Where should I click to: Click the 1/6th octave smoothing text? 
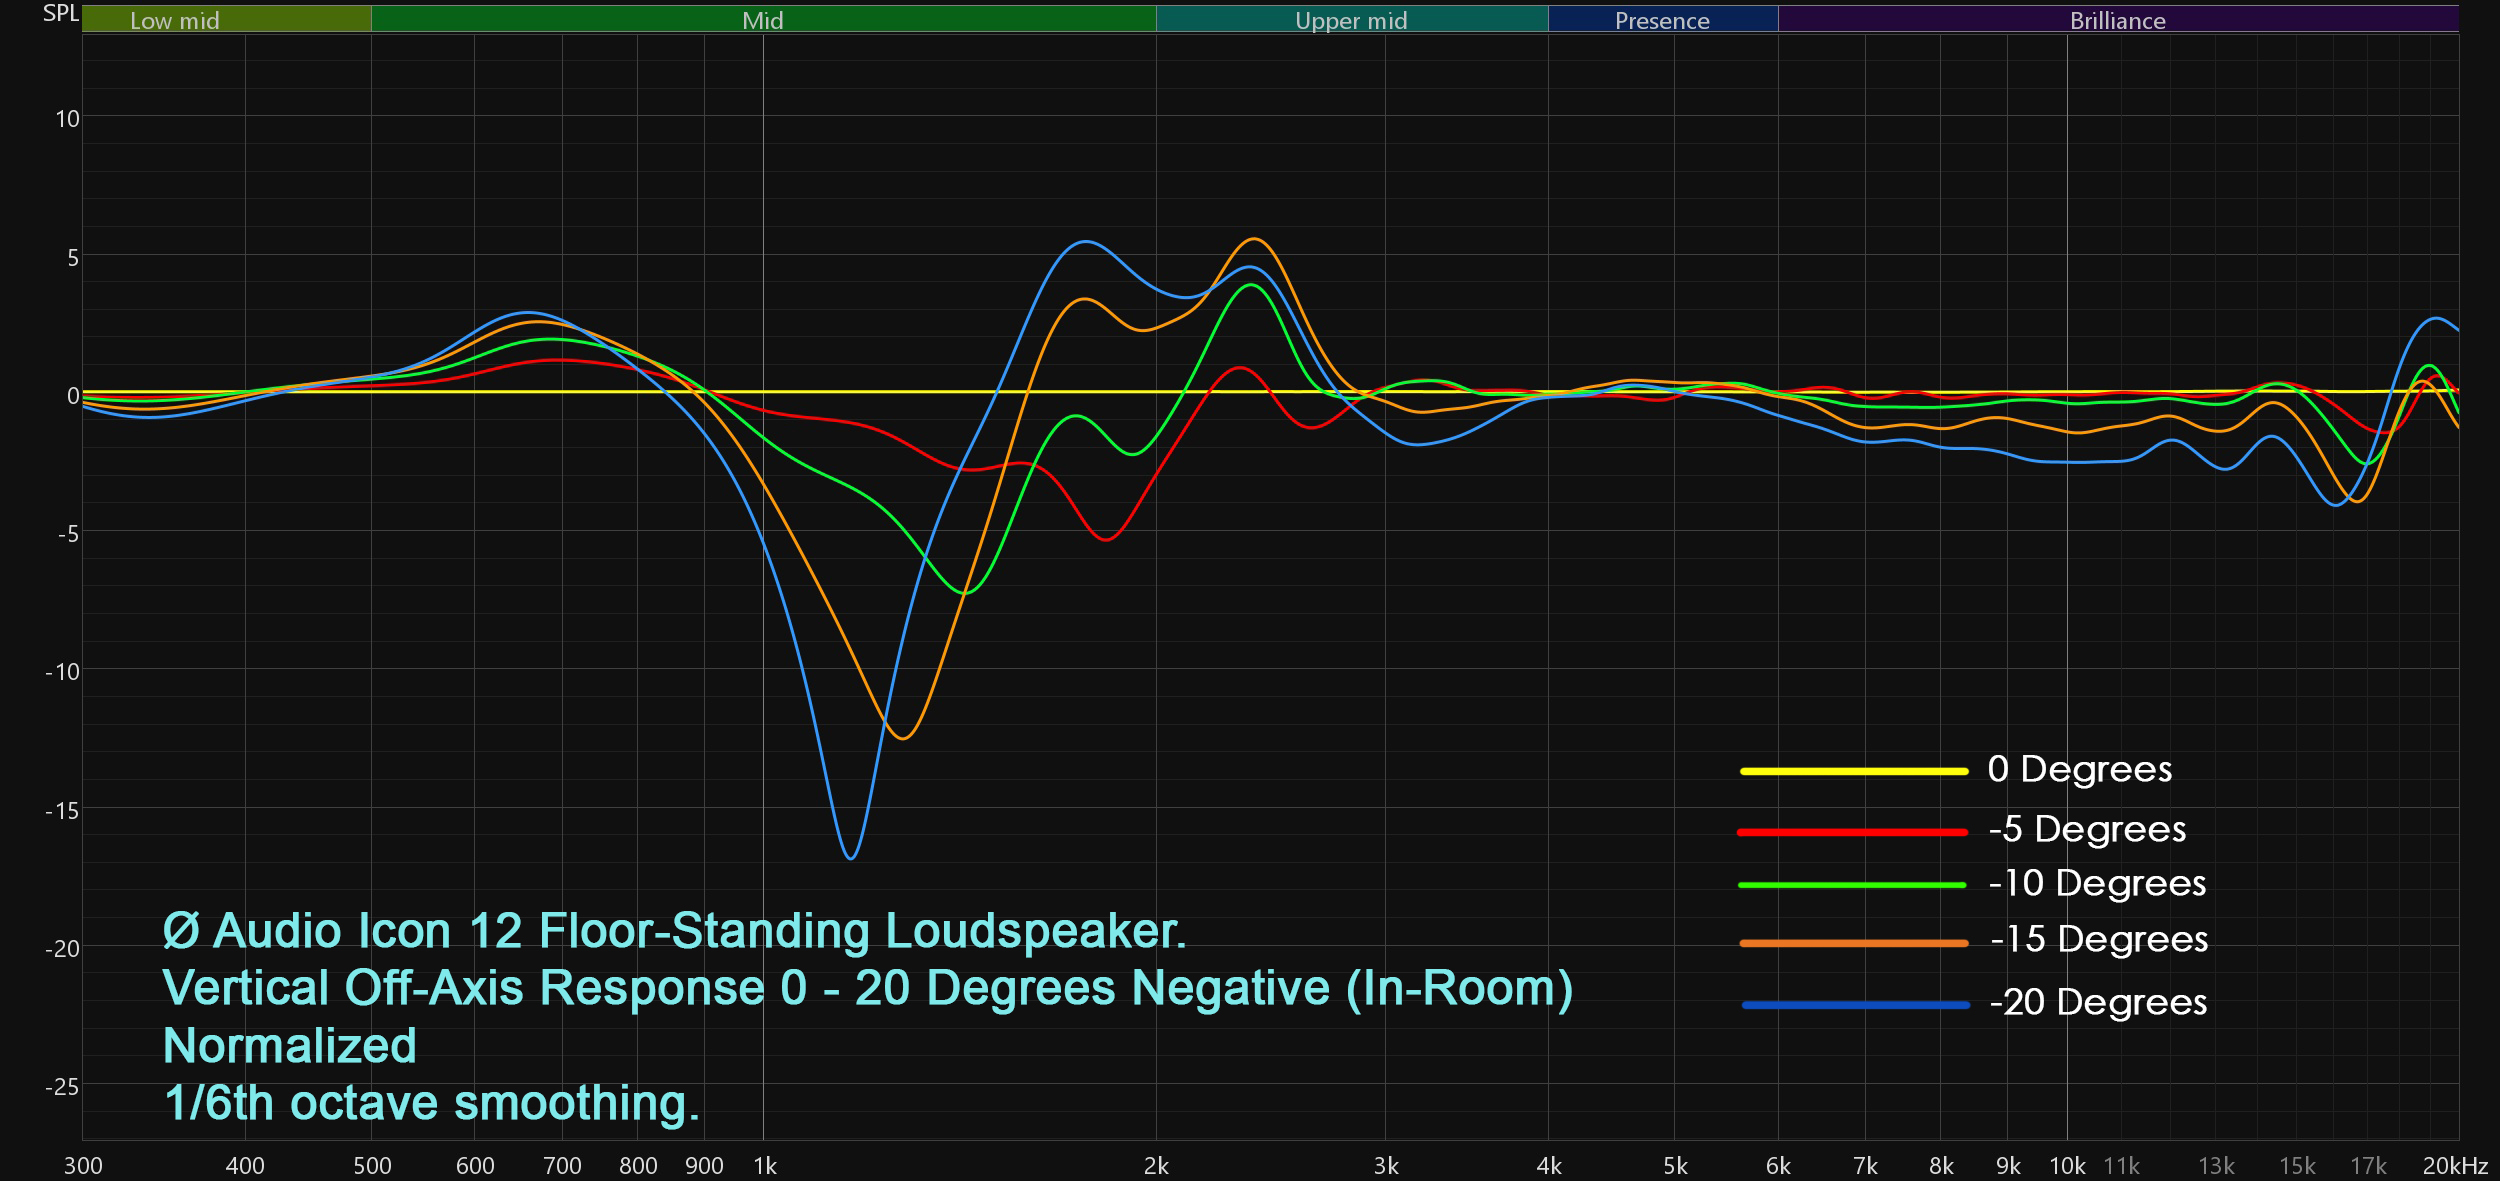(x=431, y=1104)
